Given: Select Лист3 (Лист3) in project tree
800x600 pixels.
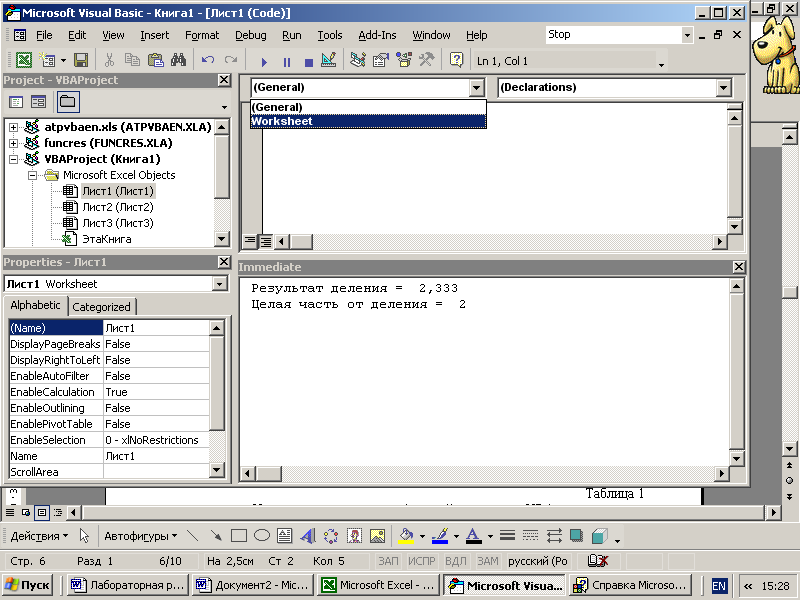Looking at the screenshot, I should (x=118, y=223).
